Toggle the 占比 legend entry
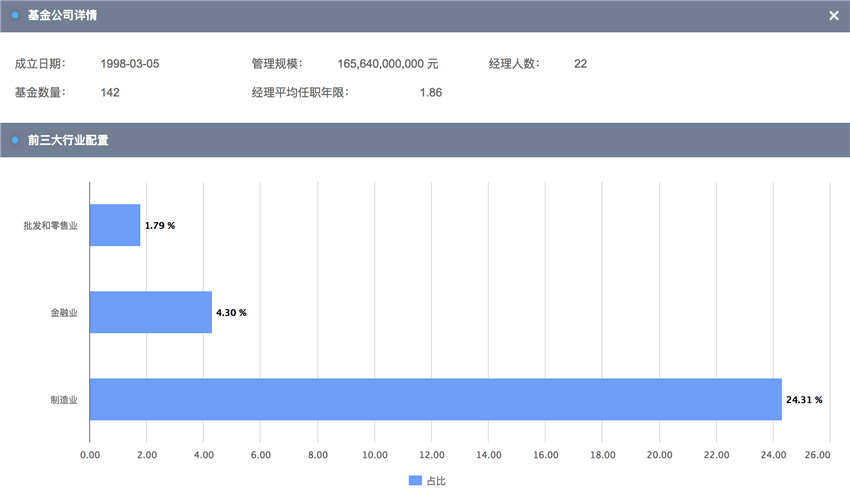The width and height of the screenshot is (850, 499). 427,481
